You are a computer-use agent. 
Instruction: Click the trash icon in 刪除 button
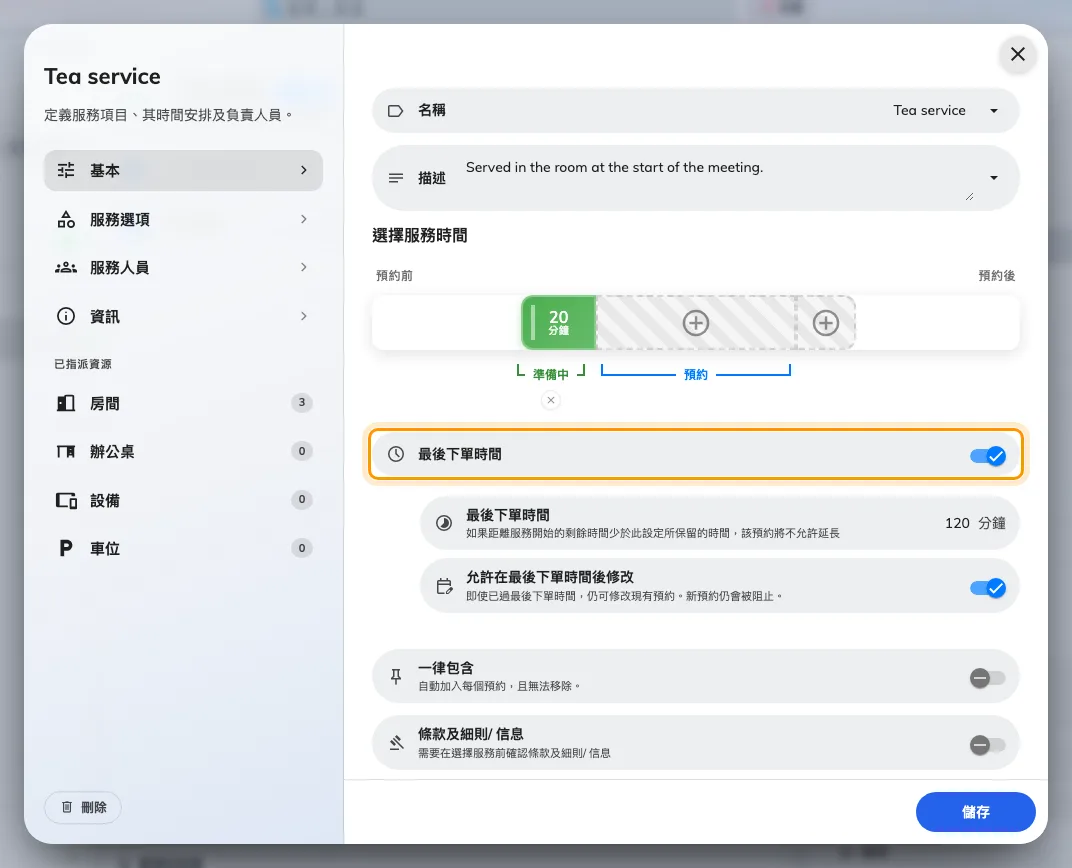point(66,807)
